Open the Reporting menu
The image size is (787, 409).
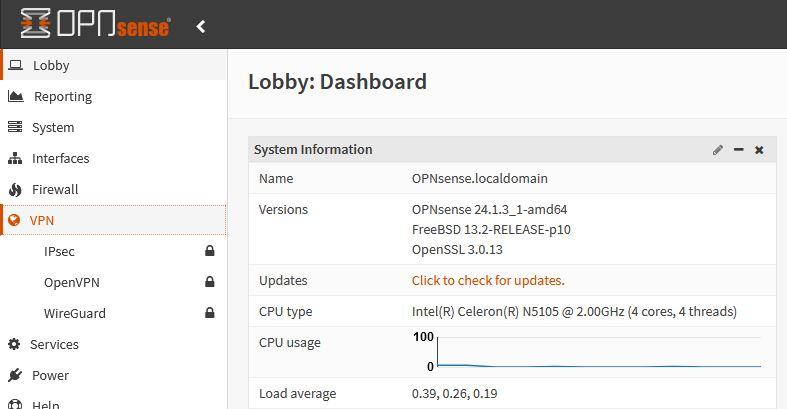point(63,97)
